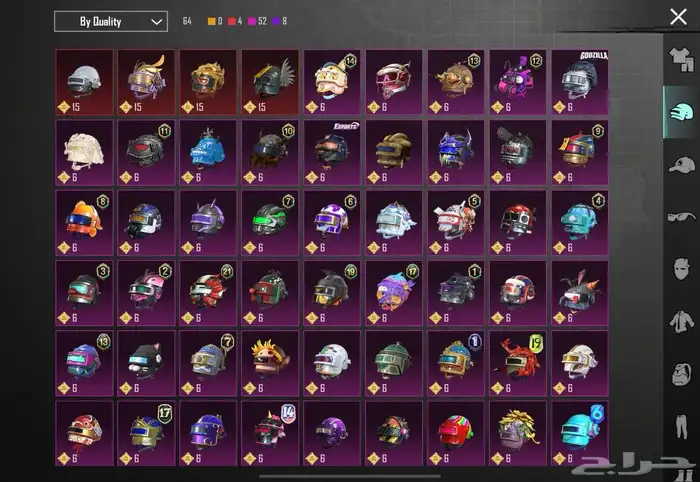Image resolution: width=700 pixels, height=482 pixels.
Task: Select the Esports labeled helmet
Action: click(332, 152)
